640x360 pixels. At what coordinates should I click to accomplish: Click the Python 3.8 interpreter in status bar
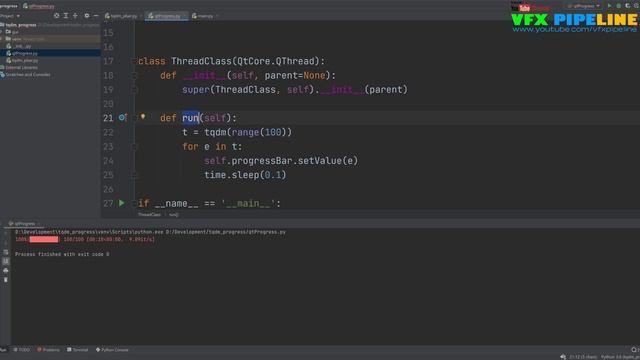pyautogui.click(x=620, y=357)
